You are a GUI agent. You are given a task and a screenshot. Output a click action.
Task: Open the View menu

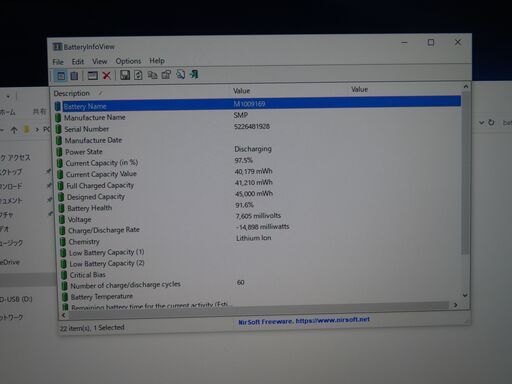tap(100, 61)
